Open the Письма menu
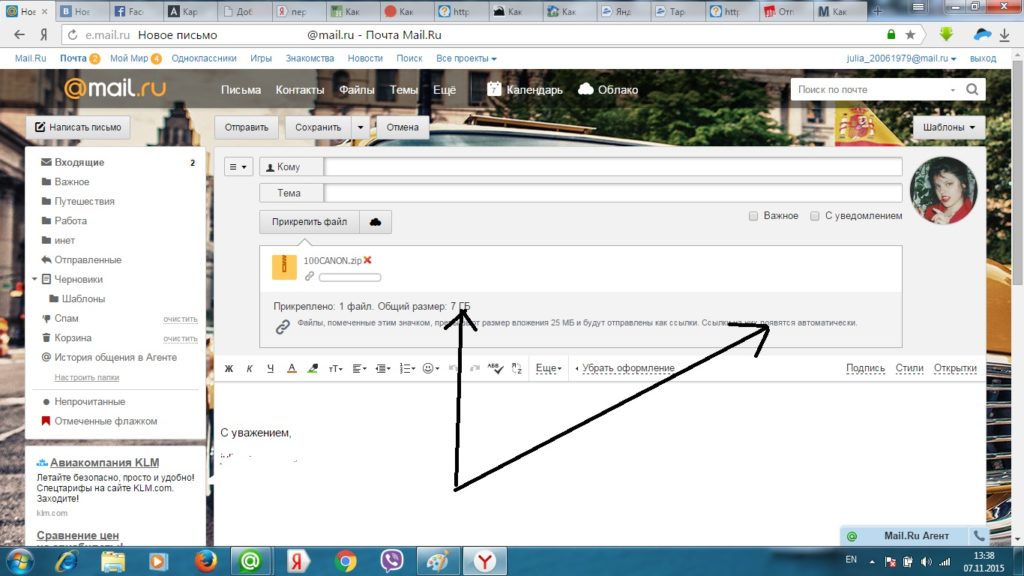Viewport: 1024px width, 576px height. tap(241, 90)
